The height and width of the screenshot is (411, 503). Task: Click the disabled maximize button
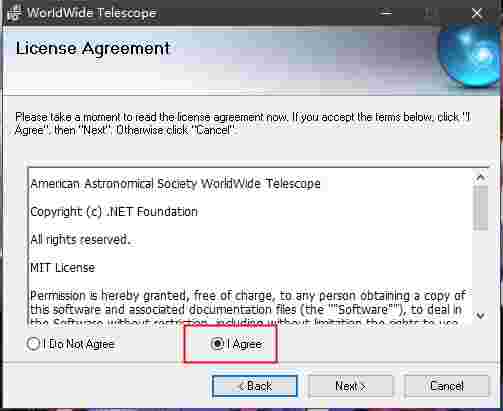click(x=431, y=13)
